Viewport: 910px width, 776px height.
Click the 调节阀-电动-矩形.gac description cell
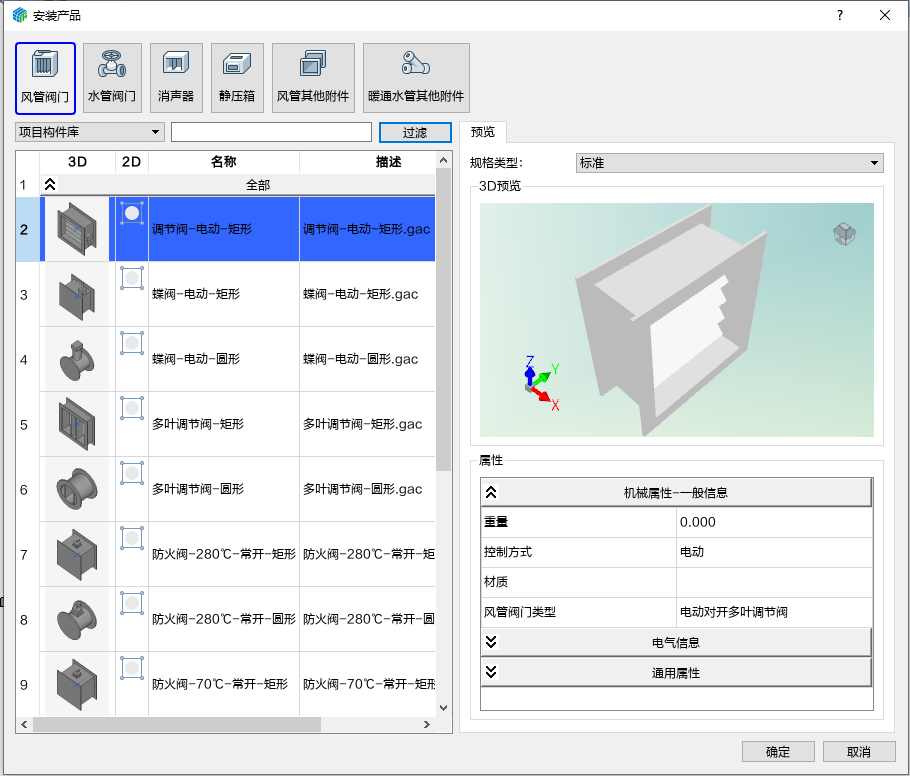tap(367, 229)
